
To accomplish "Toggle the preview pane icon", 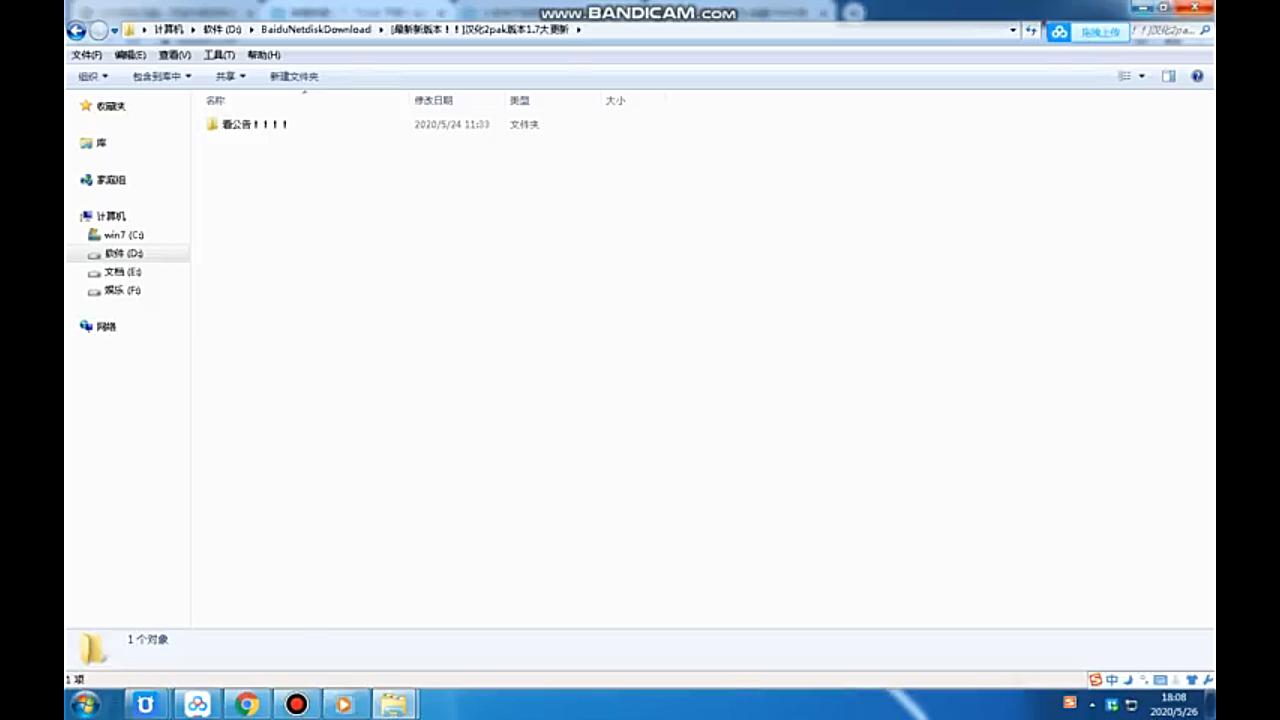I will [x=1168, y=76].
